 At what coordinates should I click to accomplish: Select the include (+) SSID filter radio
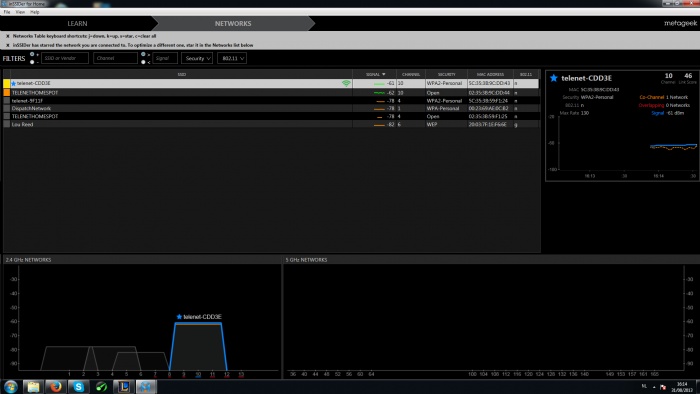point(32,54)
